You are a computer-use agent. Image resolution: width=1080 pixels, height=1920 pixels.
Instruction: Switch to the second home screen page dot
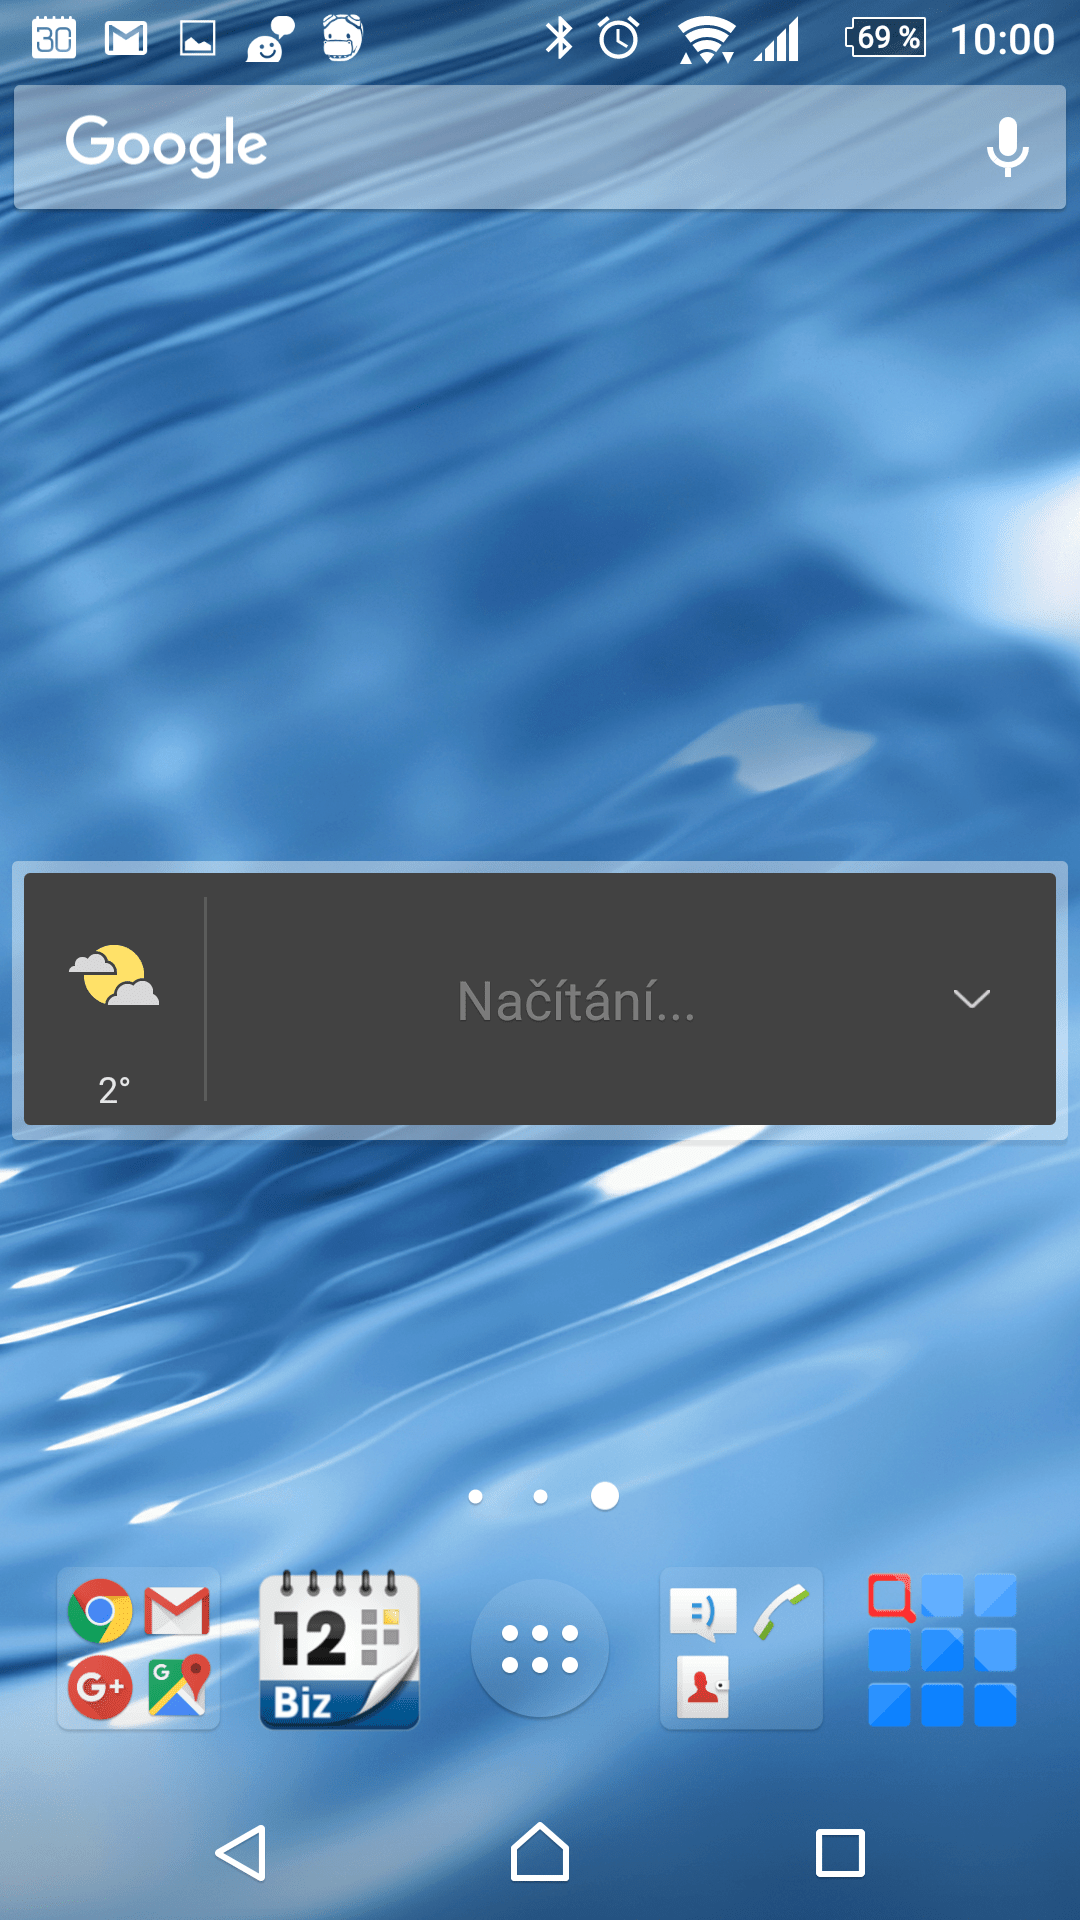coord(541,1496)
